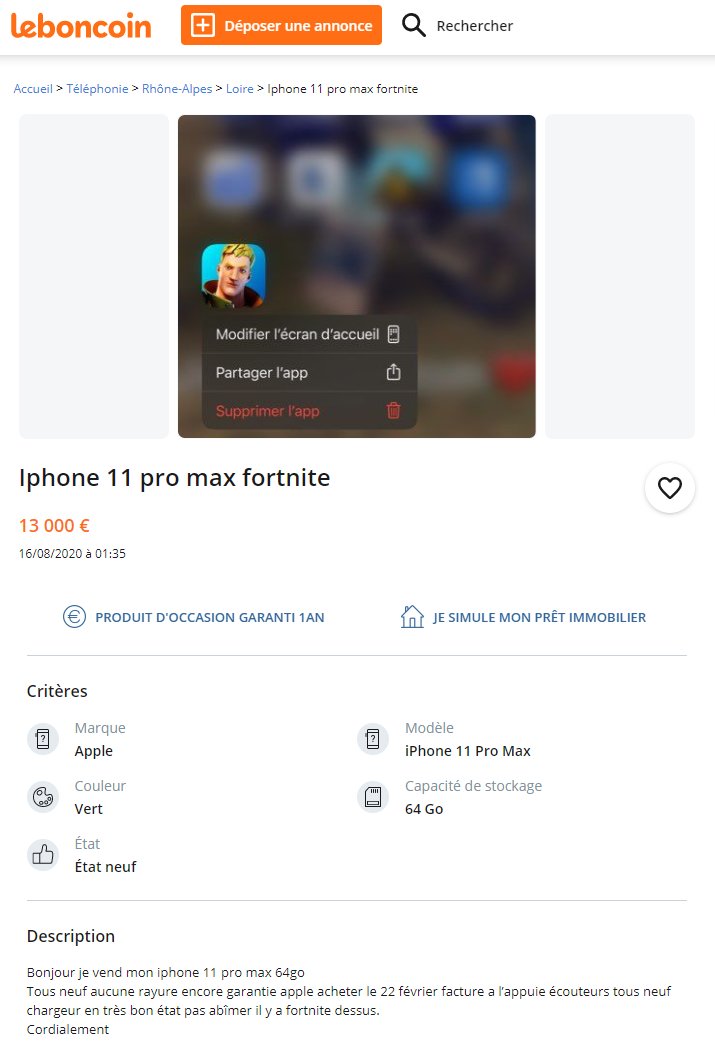Click the plus icon in Déposer une annonce
The image size is (715, 1049).
pos(203,25)
